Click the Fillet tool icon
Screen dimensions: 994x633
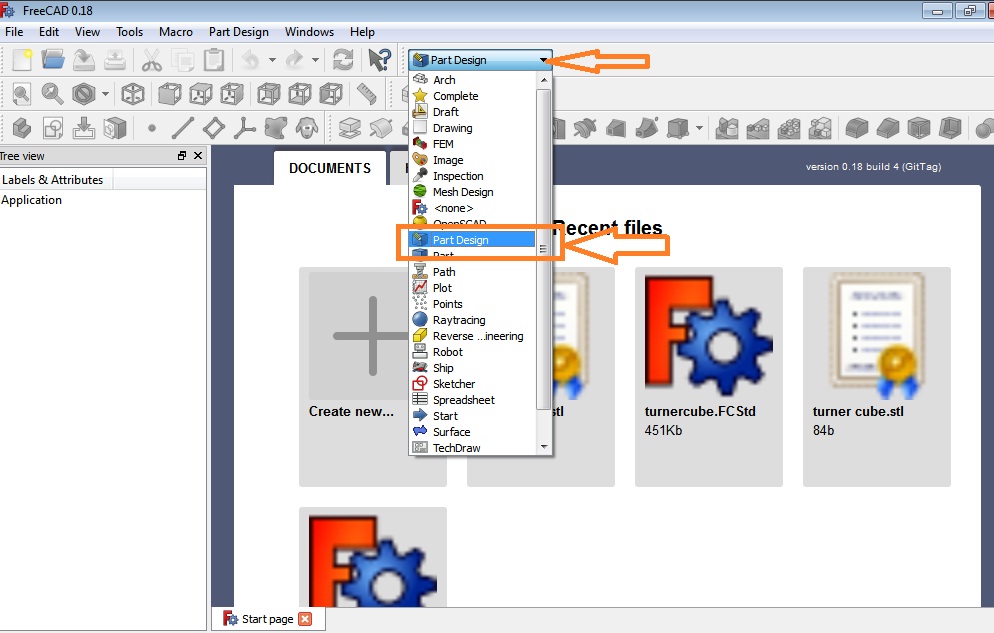tap(857, 128)
